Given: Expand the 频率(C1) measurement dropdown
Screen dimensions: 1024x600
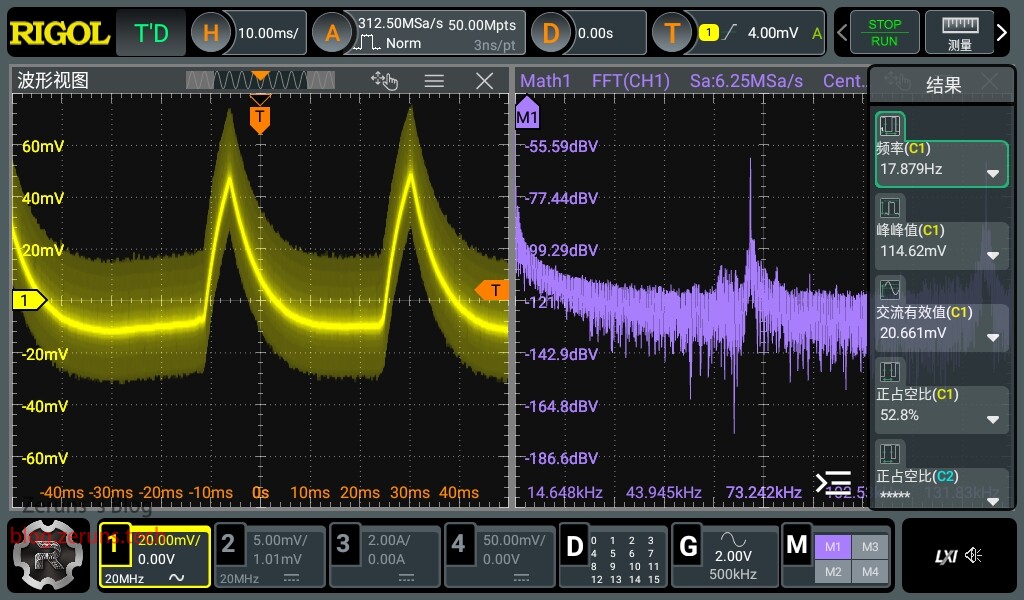Looking at the screenshot, I should 993,173.
